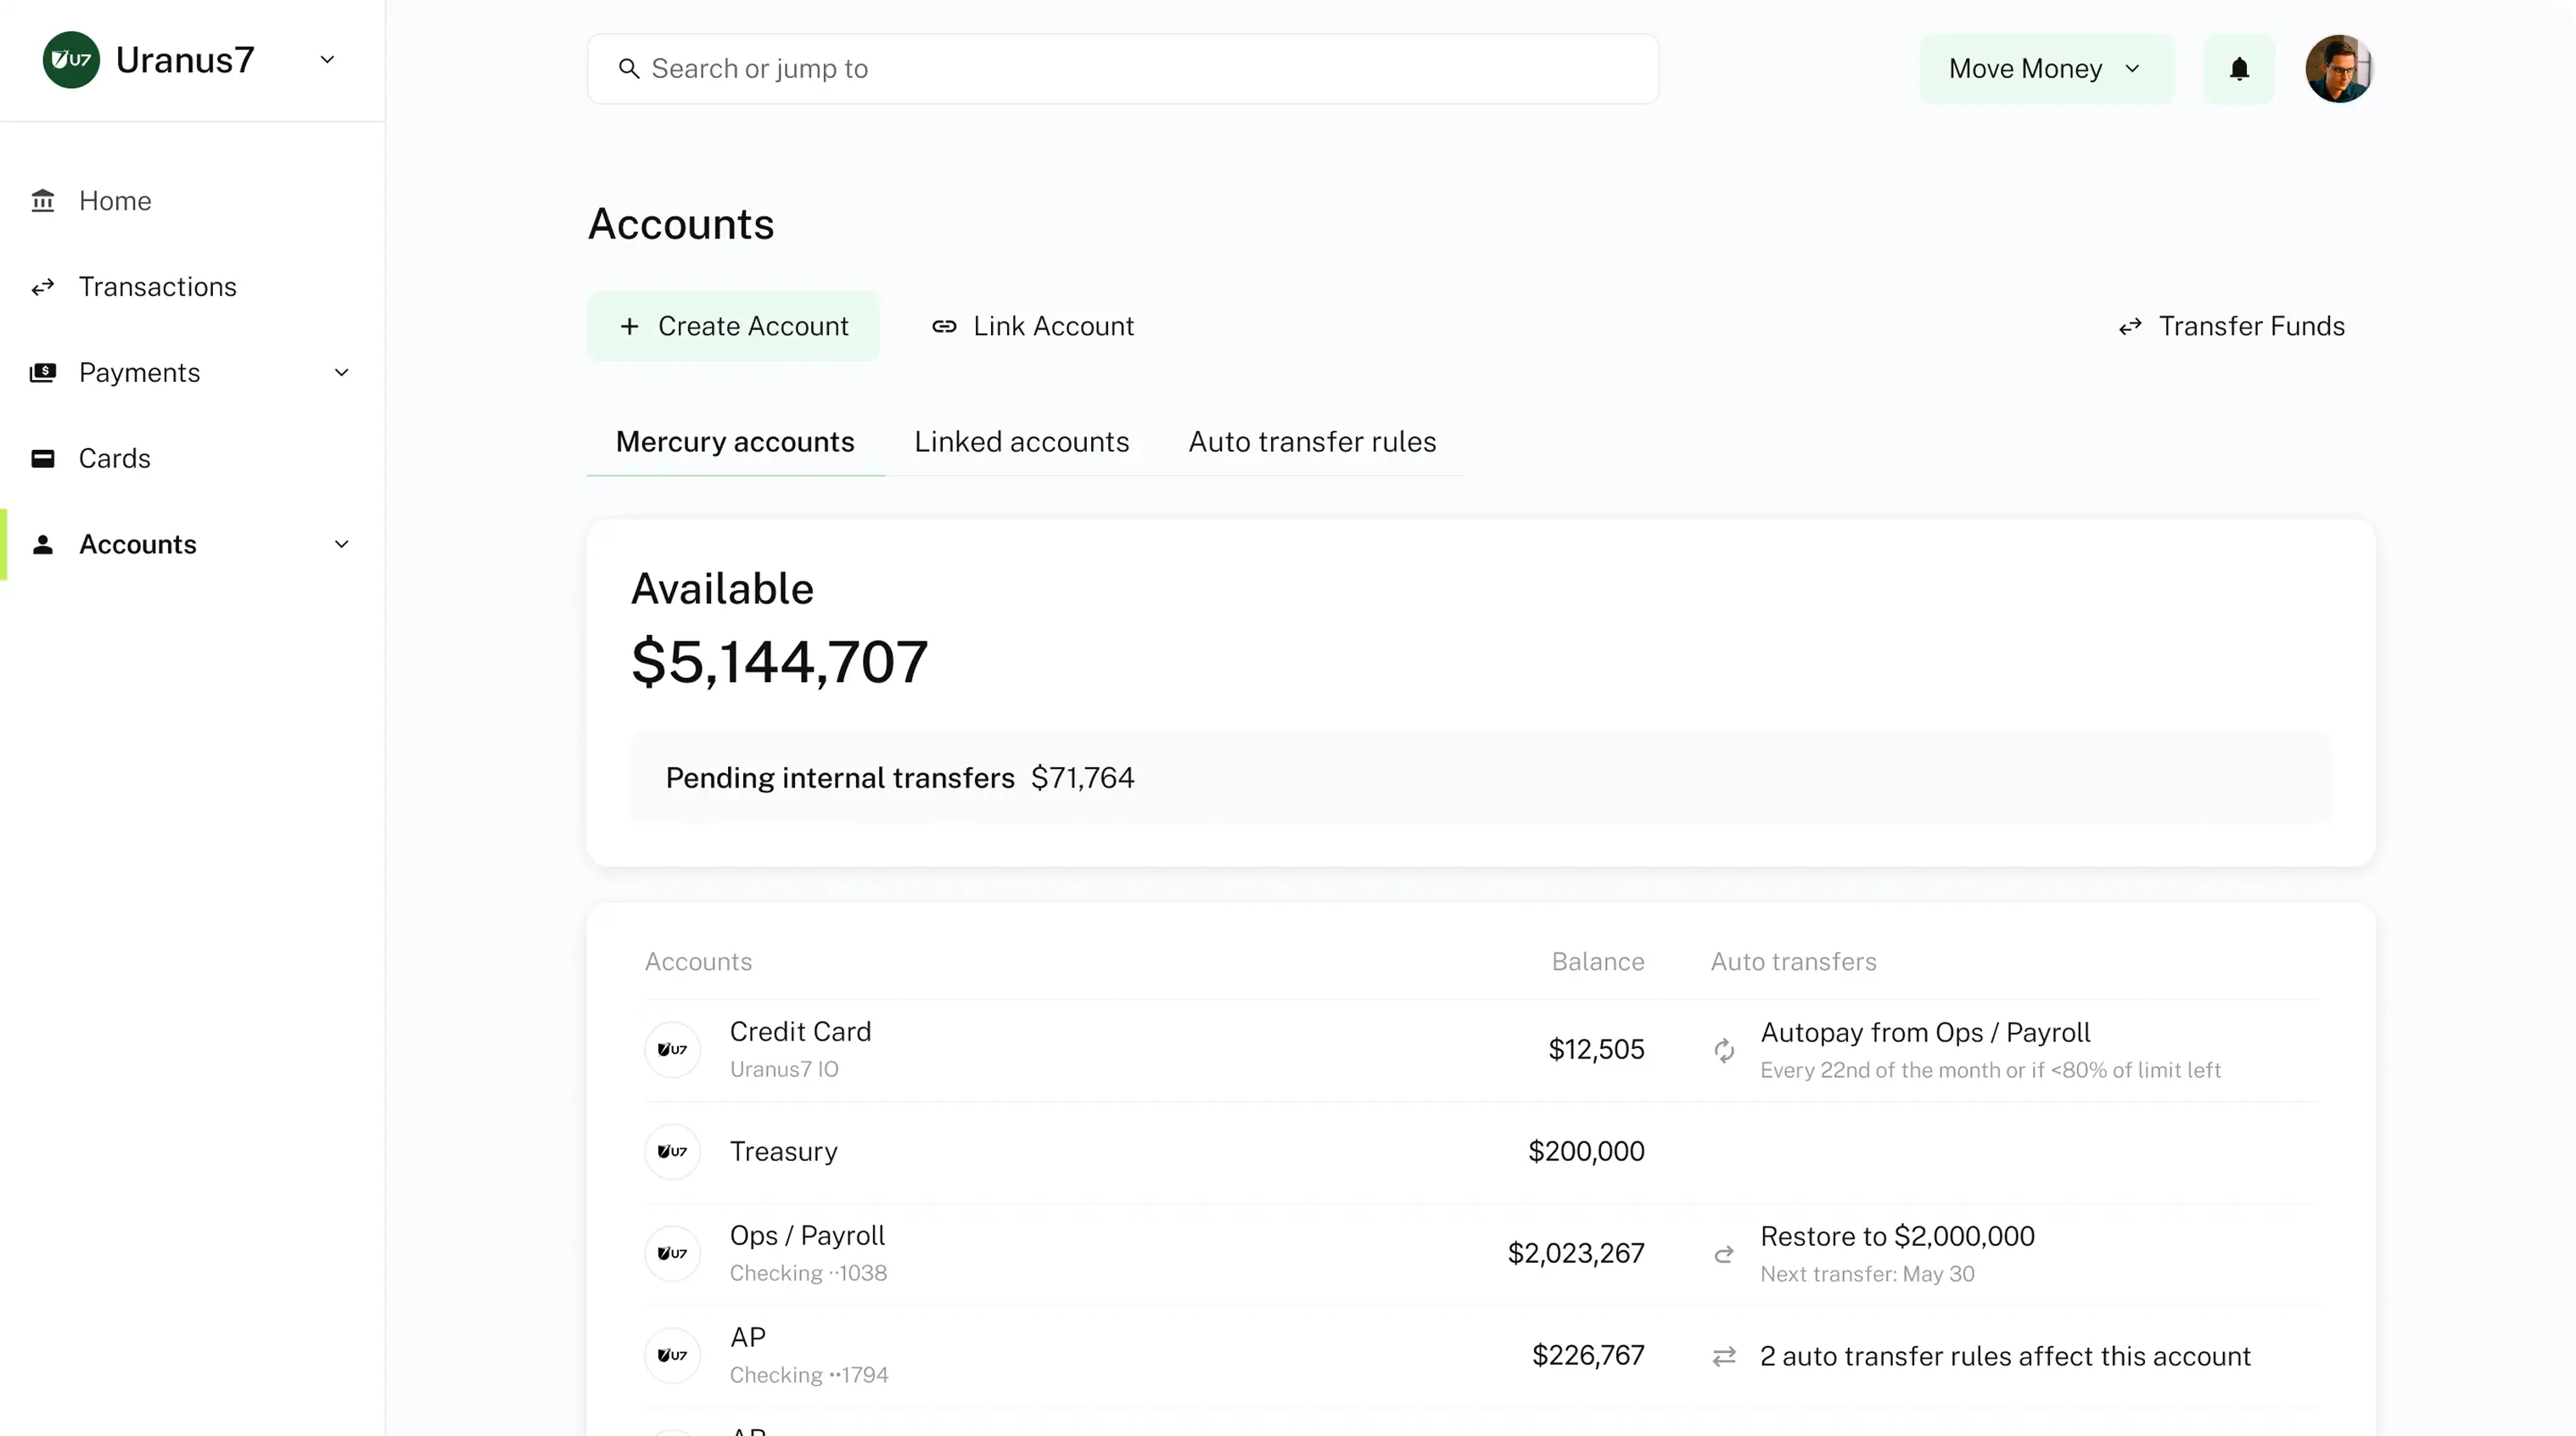
Task: Open the Move Money dropdown
Action: coord(2045,69)
